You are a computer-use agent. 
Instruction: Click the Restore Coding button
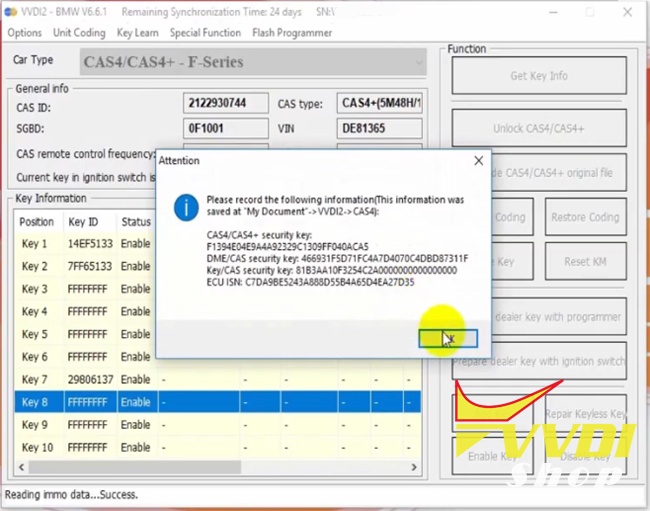click(x=585, y=217)
